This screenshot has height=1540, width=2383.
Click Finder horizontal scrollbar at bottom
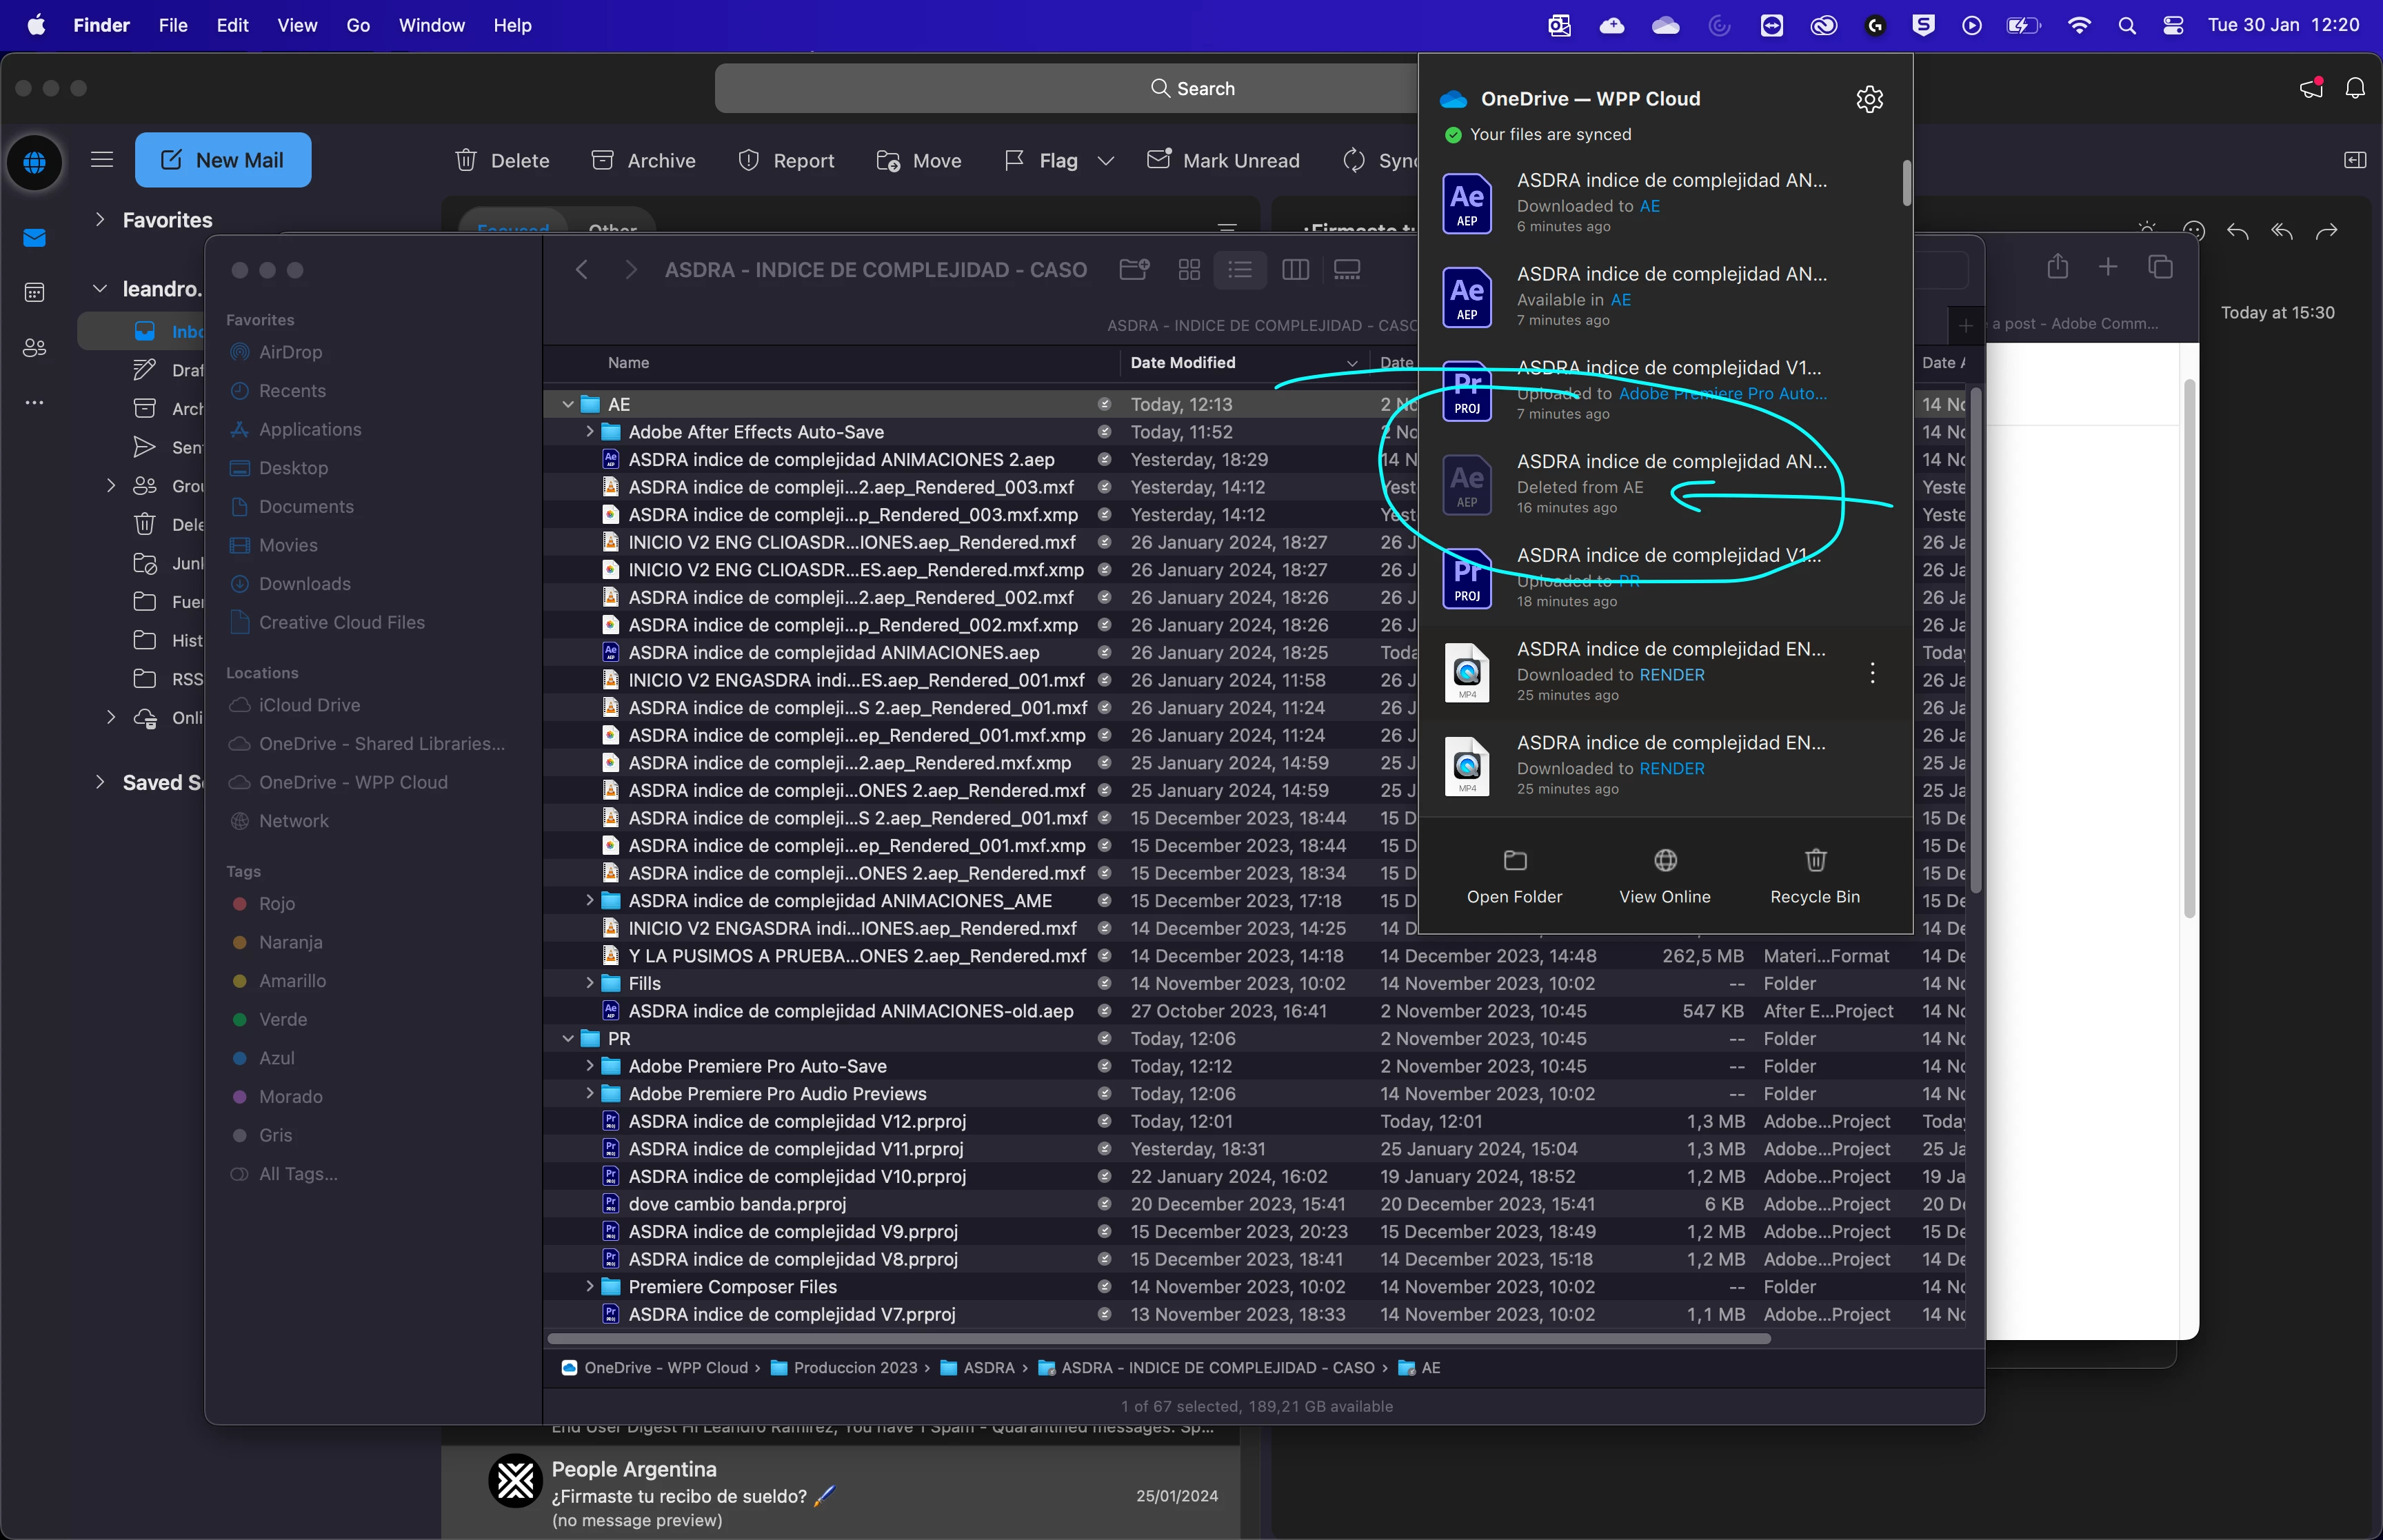(1158, 1339)
